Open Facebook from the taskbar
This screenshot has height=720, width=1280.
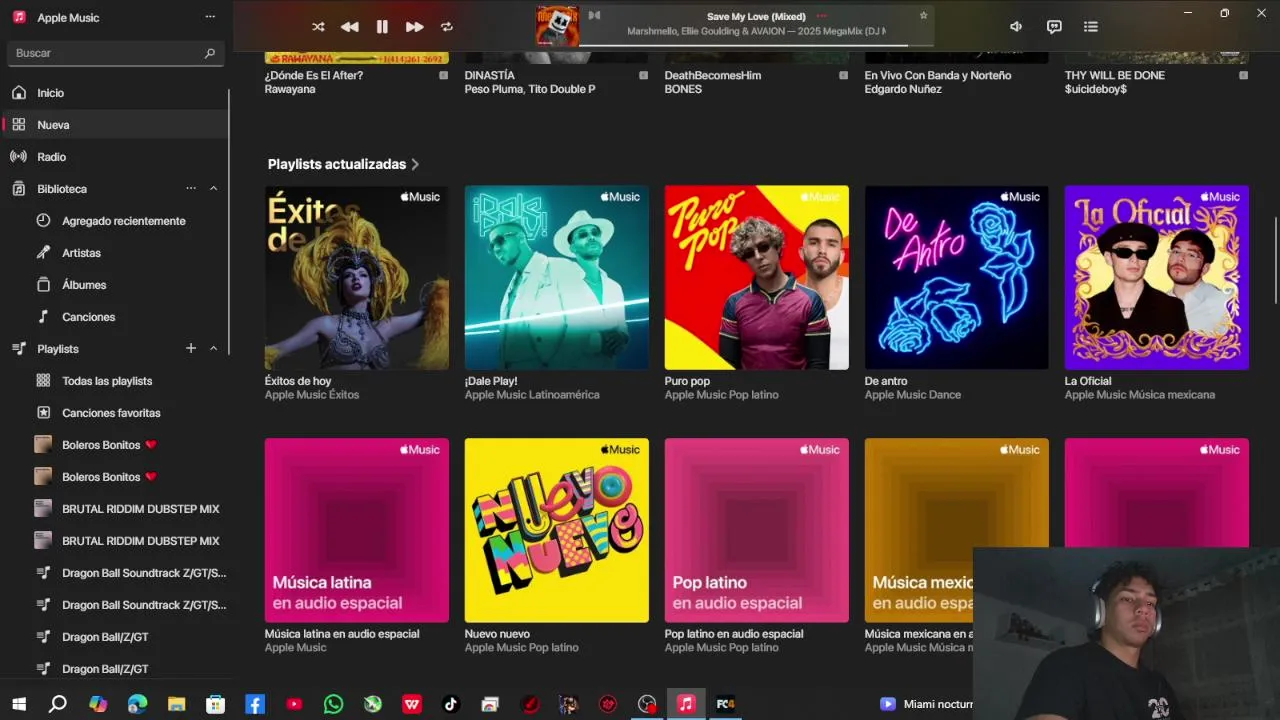[255, 704]
